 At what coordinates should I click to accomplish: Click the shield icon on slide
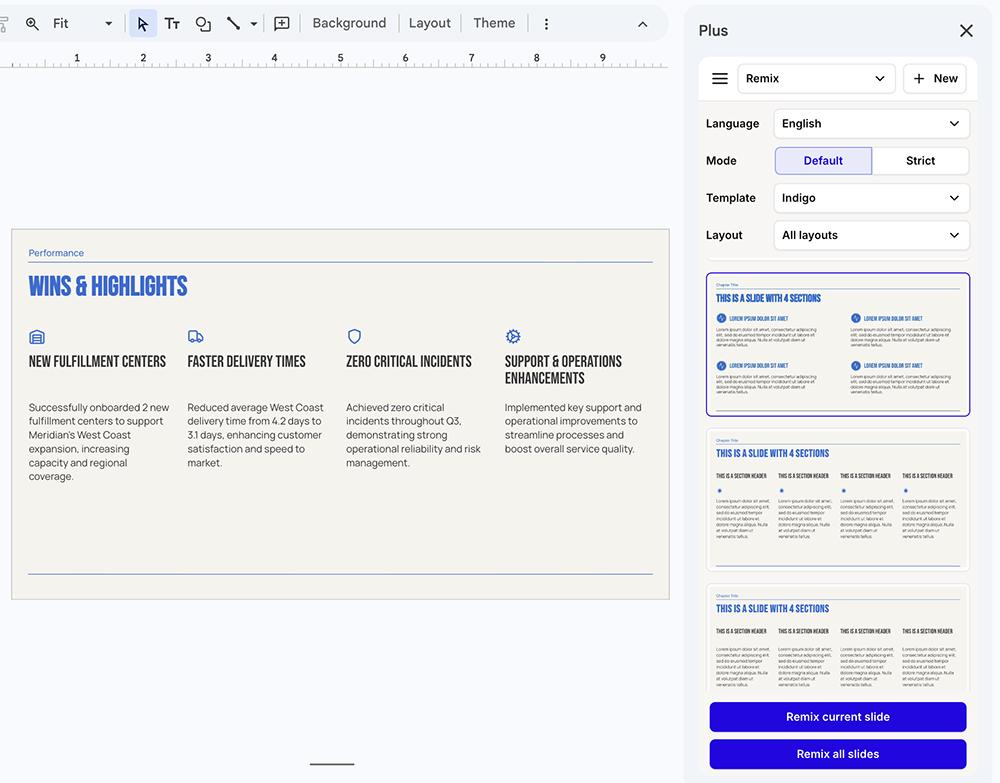355,336
